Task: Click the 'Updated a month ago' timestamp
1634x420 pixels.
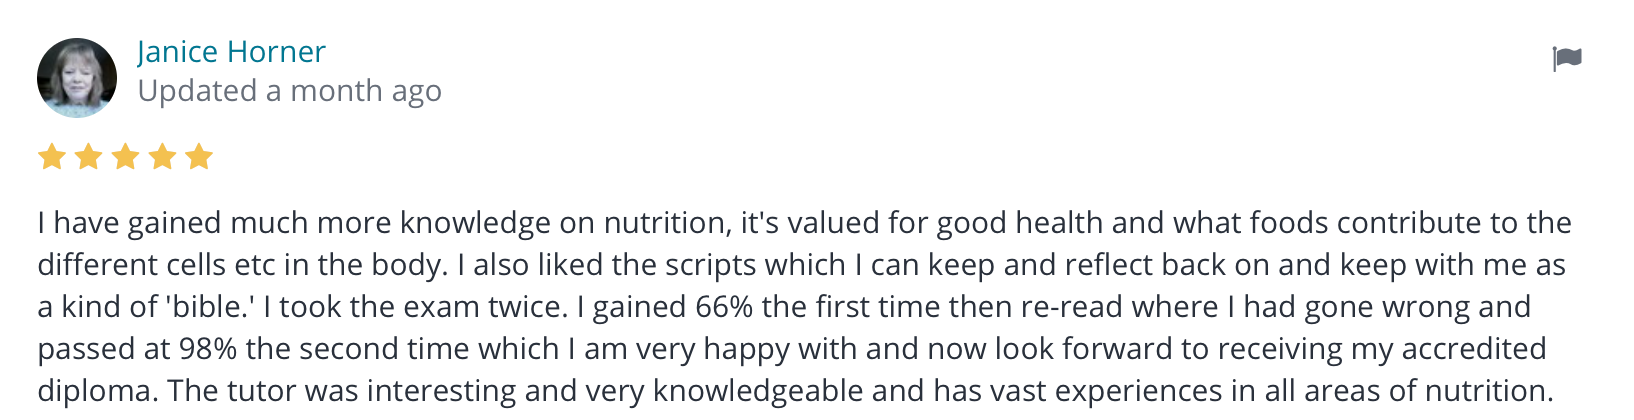Action: click(x=289, y=91)
